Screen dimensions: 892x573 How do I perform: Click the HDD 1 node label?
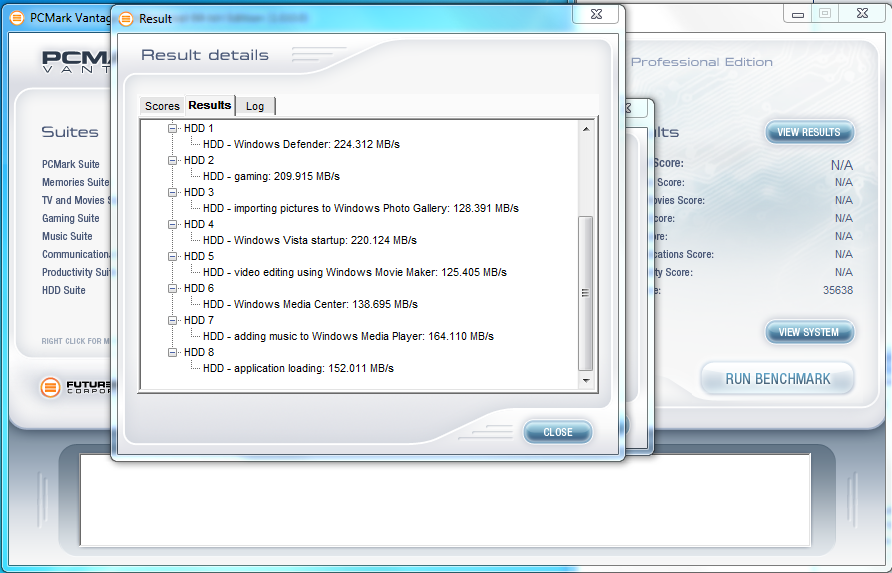199,129
